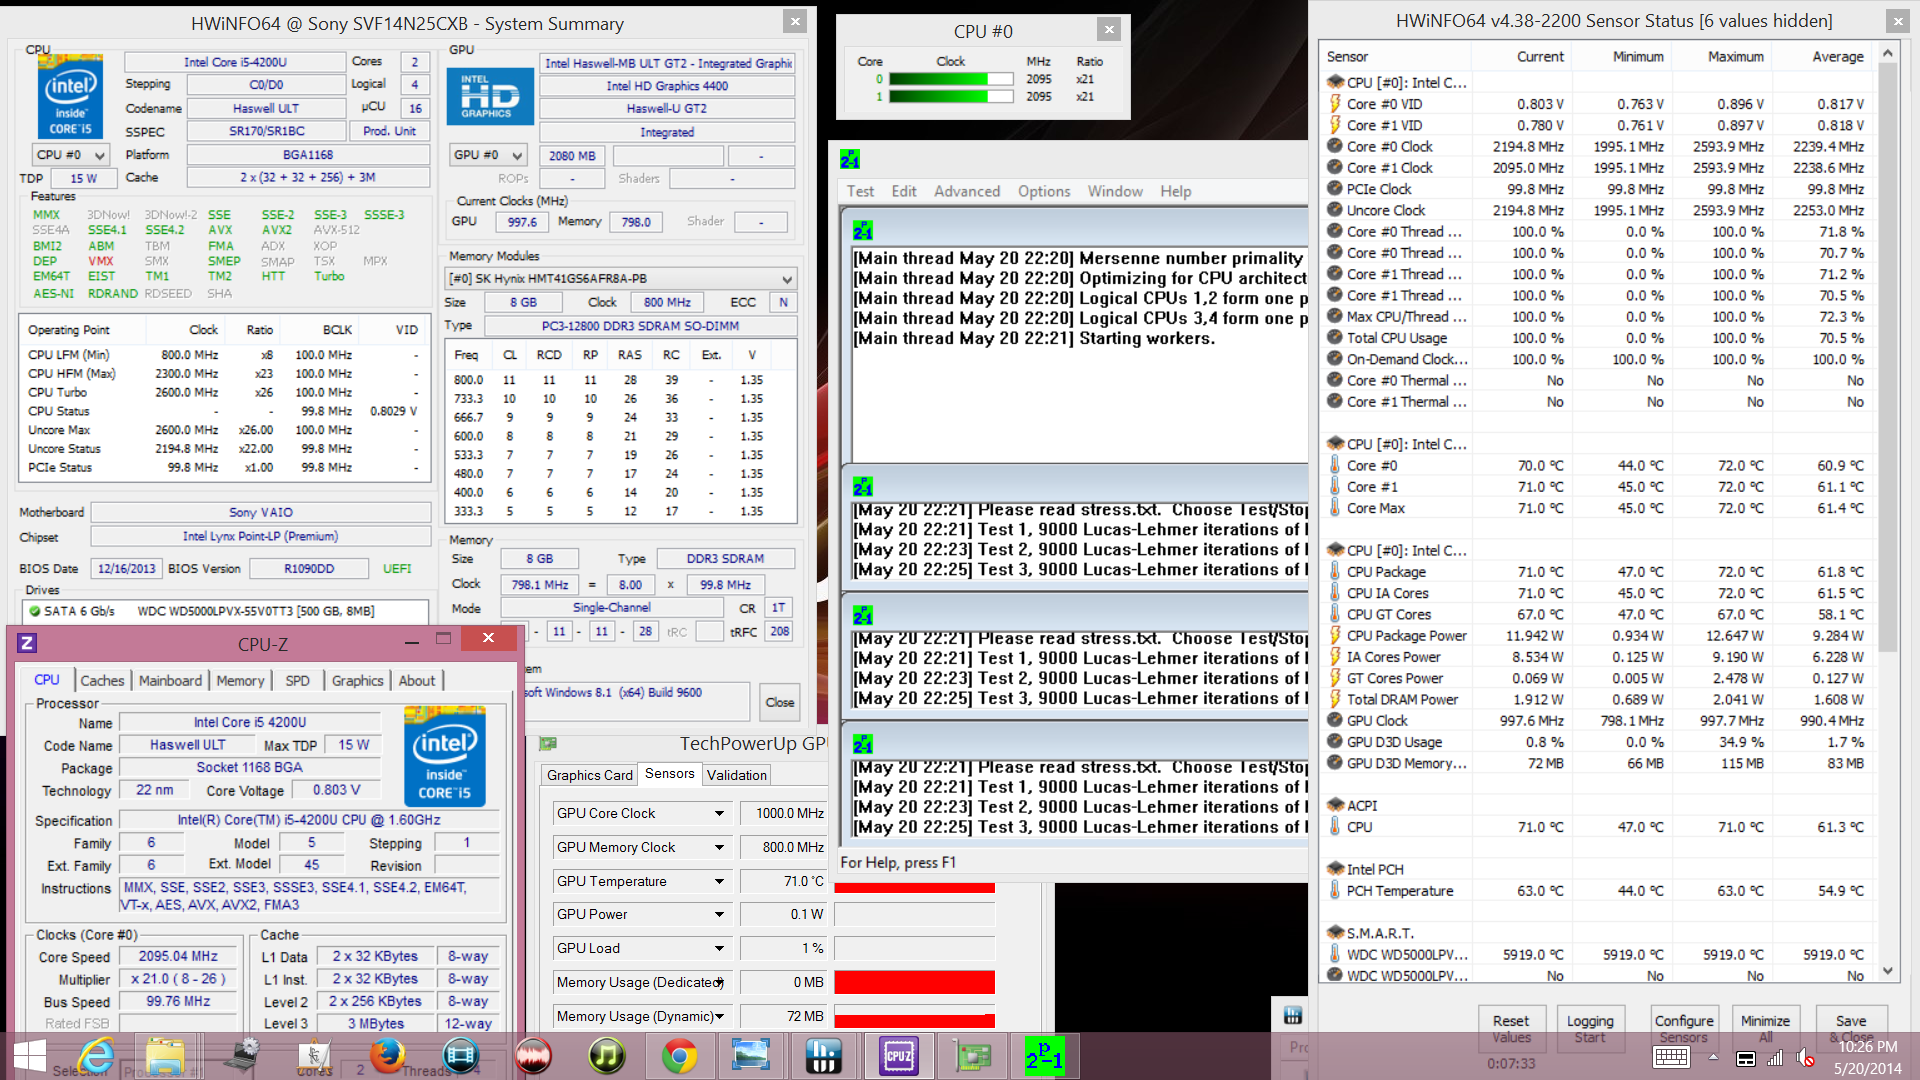Click the sensor list scrollbar down arrow
The image size is (1920, 1080).
[1888, 971]
